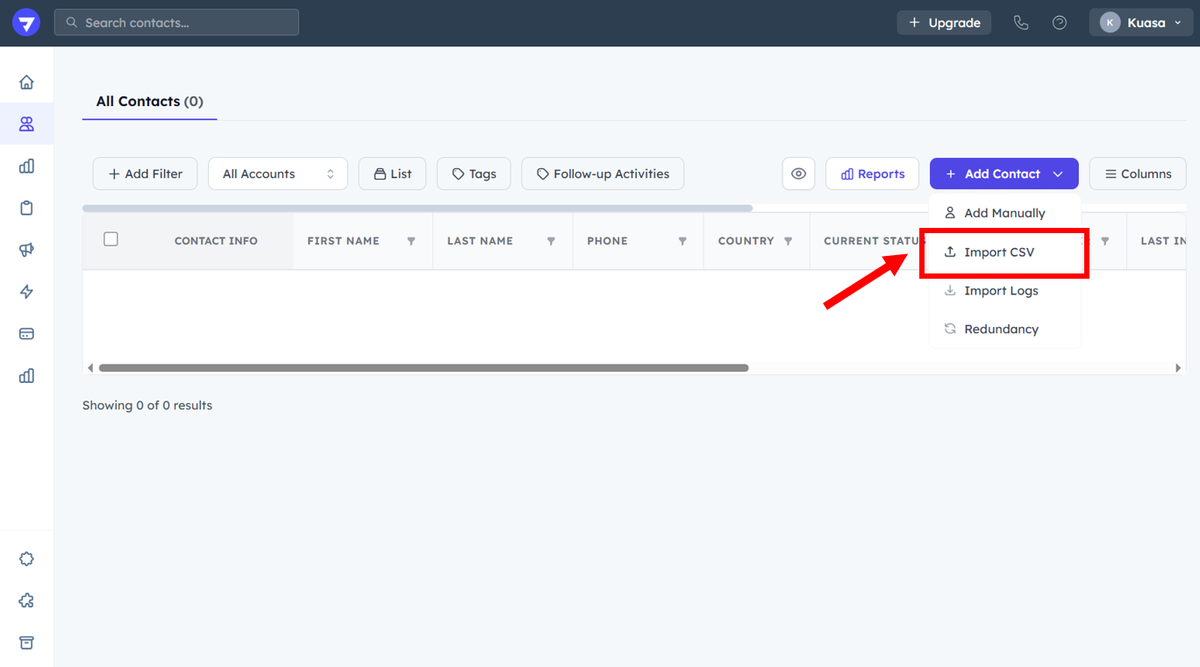Toggle the eye visibility button
The height and width of the screenshot is (667, 1200).
tap(798, 174)
